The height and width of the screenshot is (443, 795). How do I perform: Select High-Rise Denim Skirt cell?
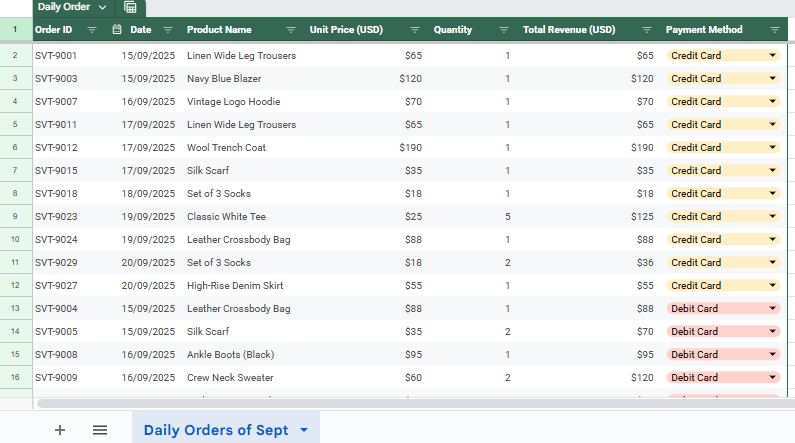tap(235, 285)
